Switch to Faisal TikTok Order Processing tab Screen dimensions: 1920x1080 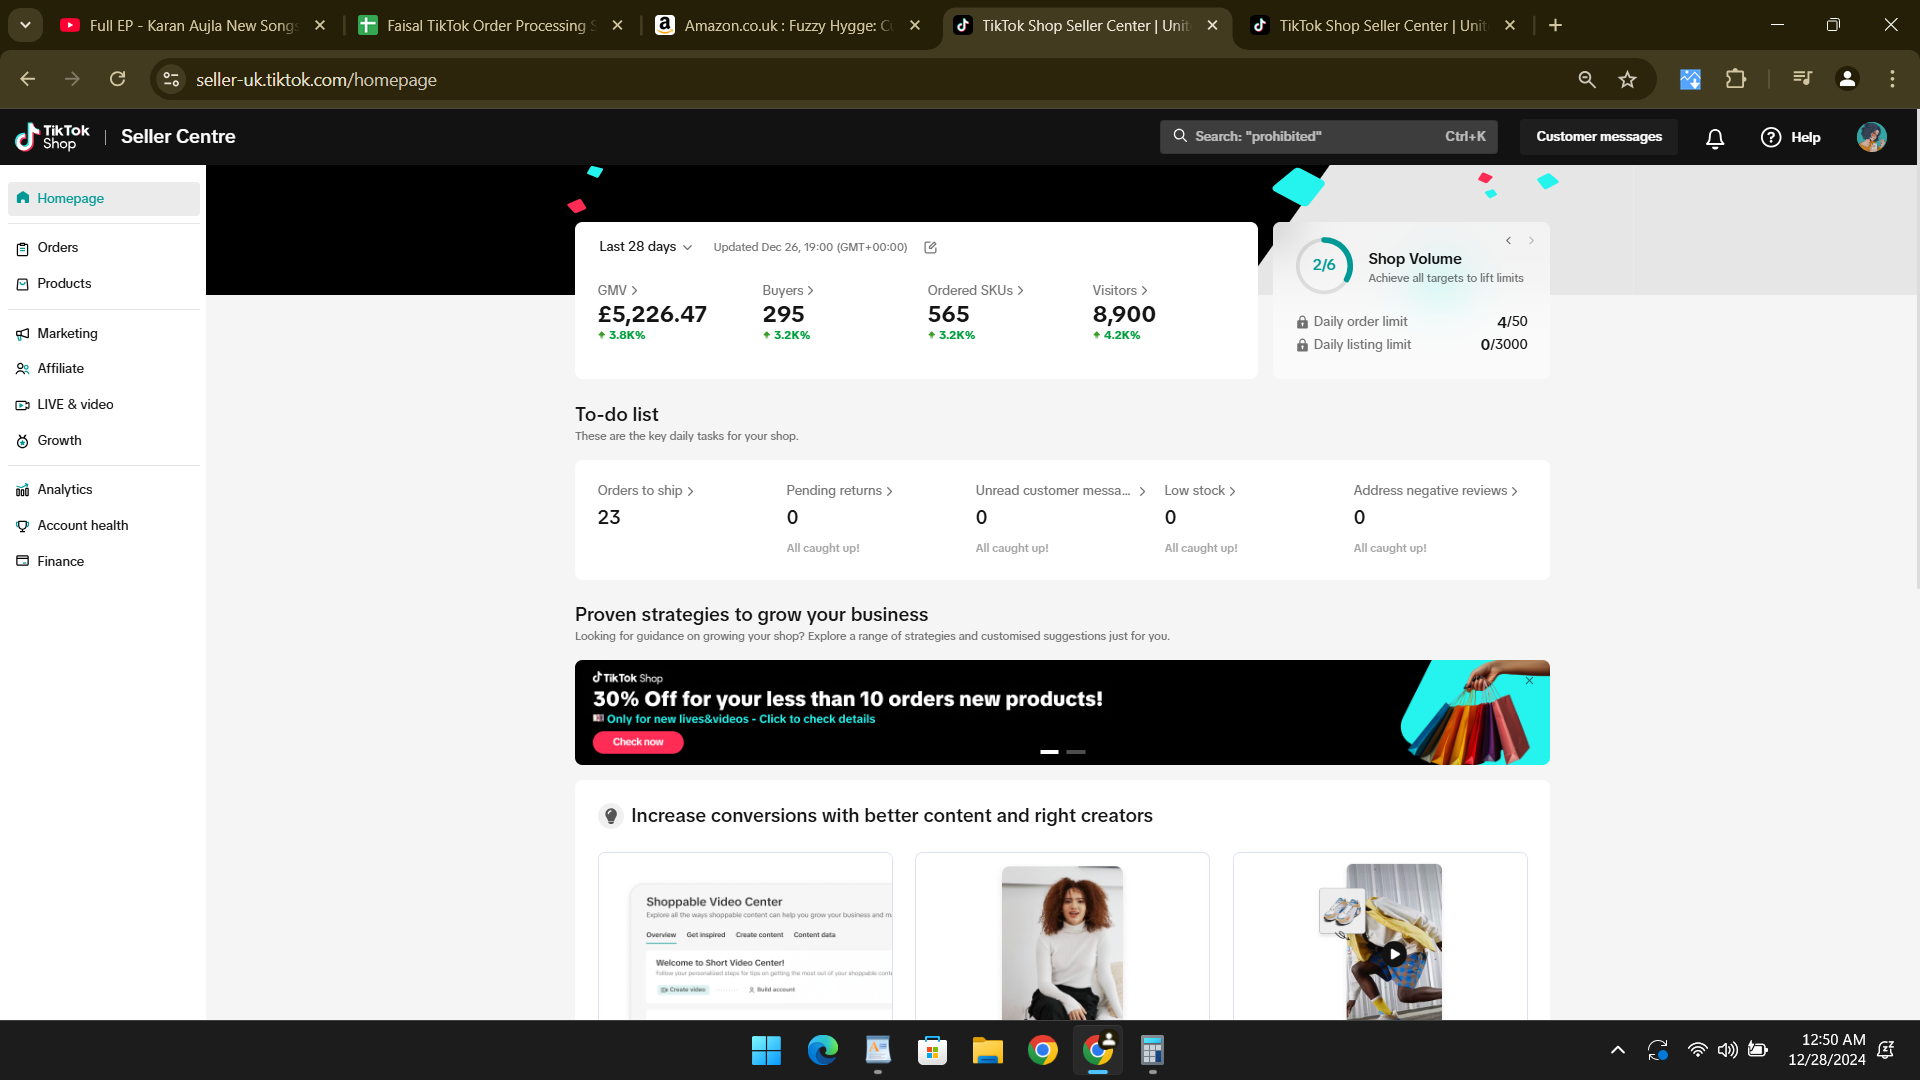pos(490,25)
